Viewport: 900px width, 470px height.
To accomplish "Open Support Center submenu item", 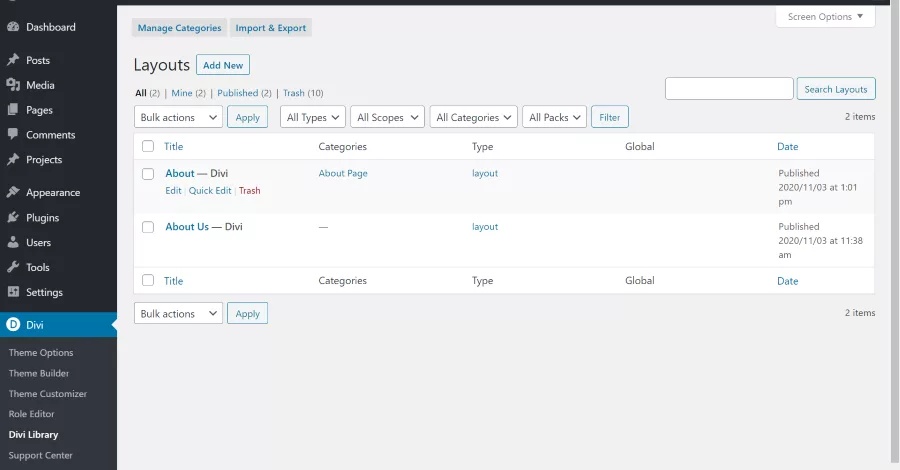I will tap(40, 455).
